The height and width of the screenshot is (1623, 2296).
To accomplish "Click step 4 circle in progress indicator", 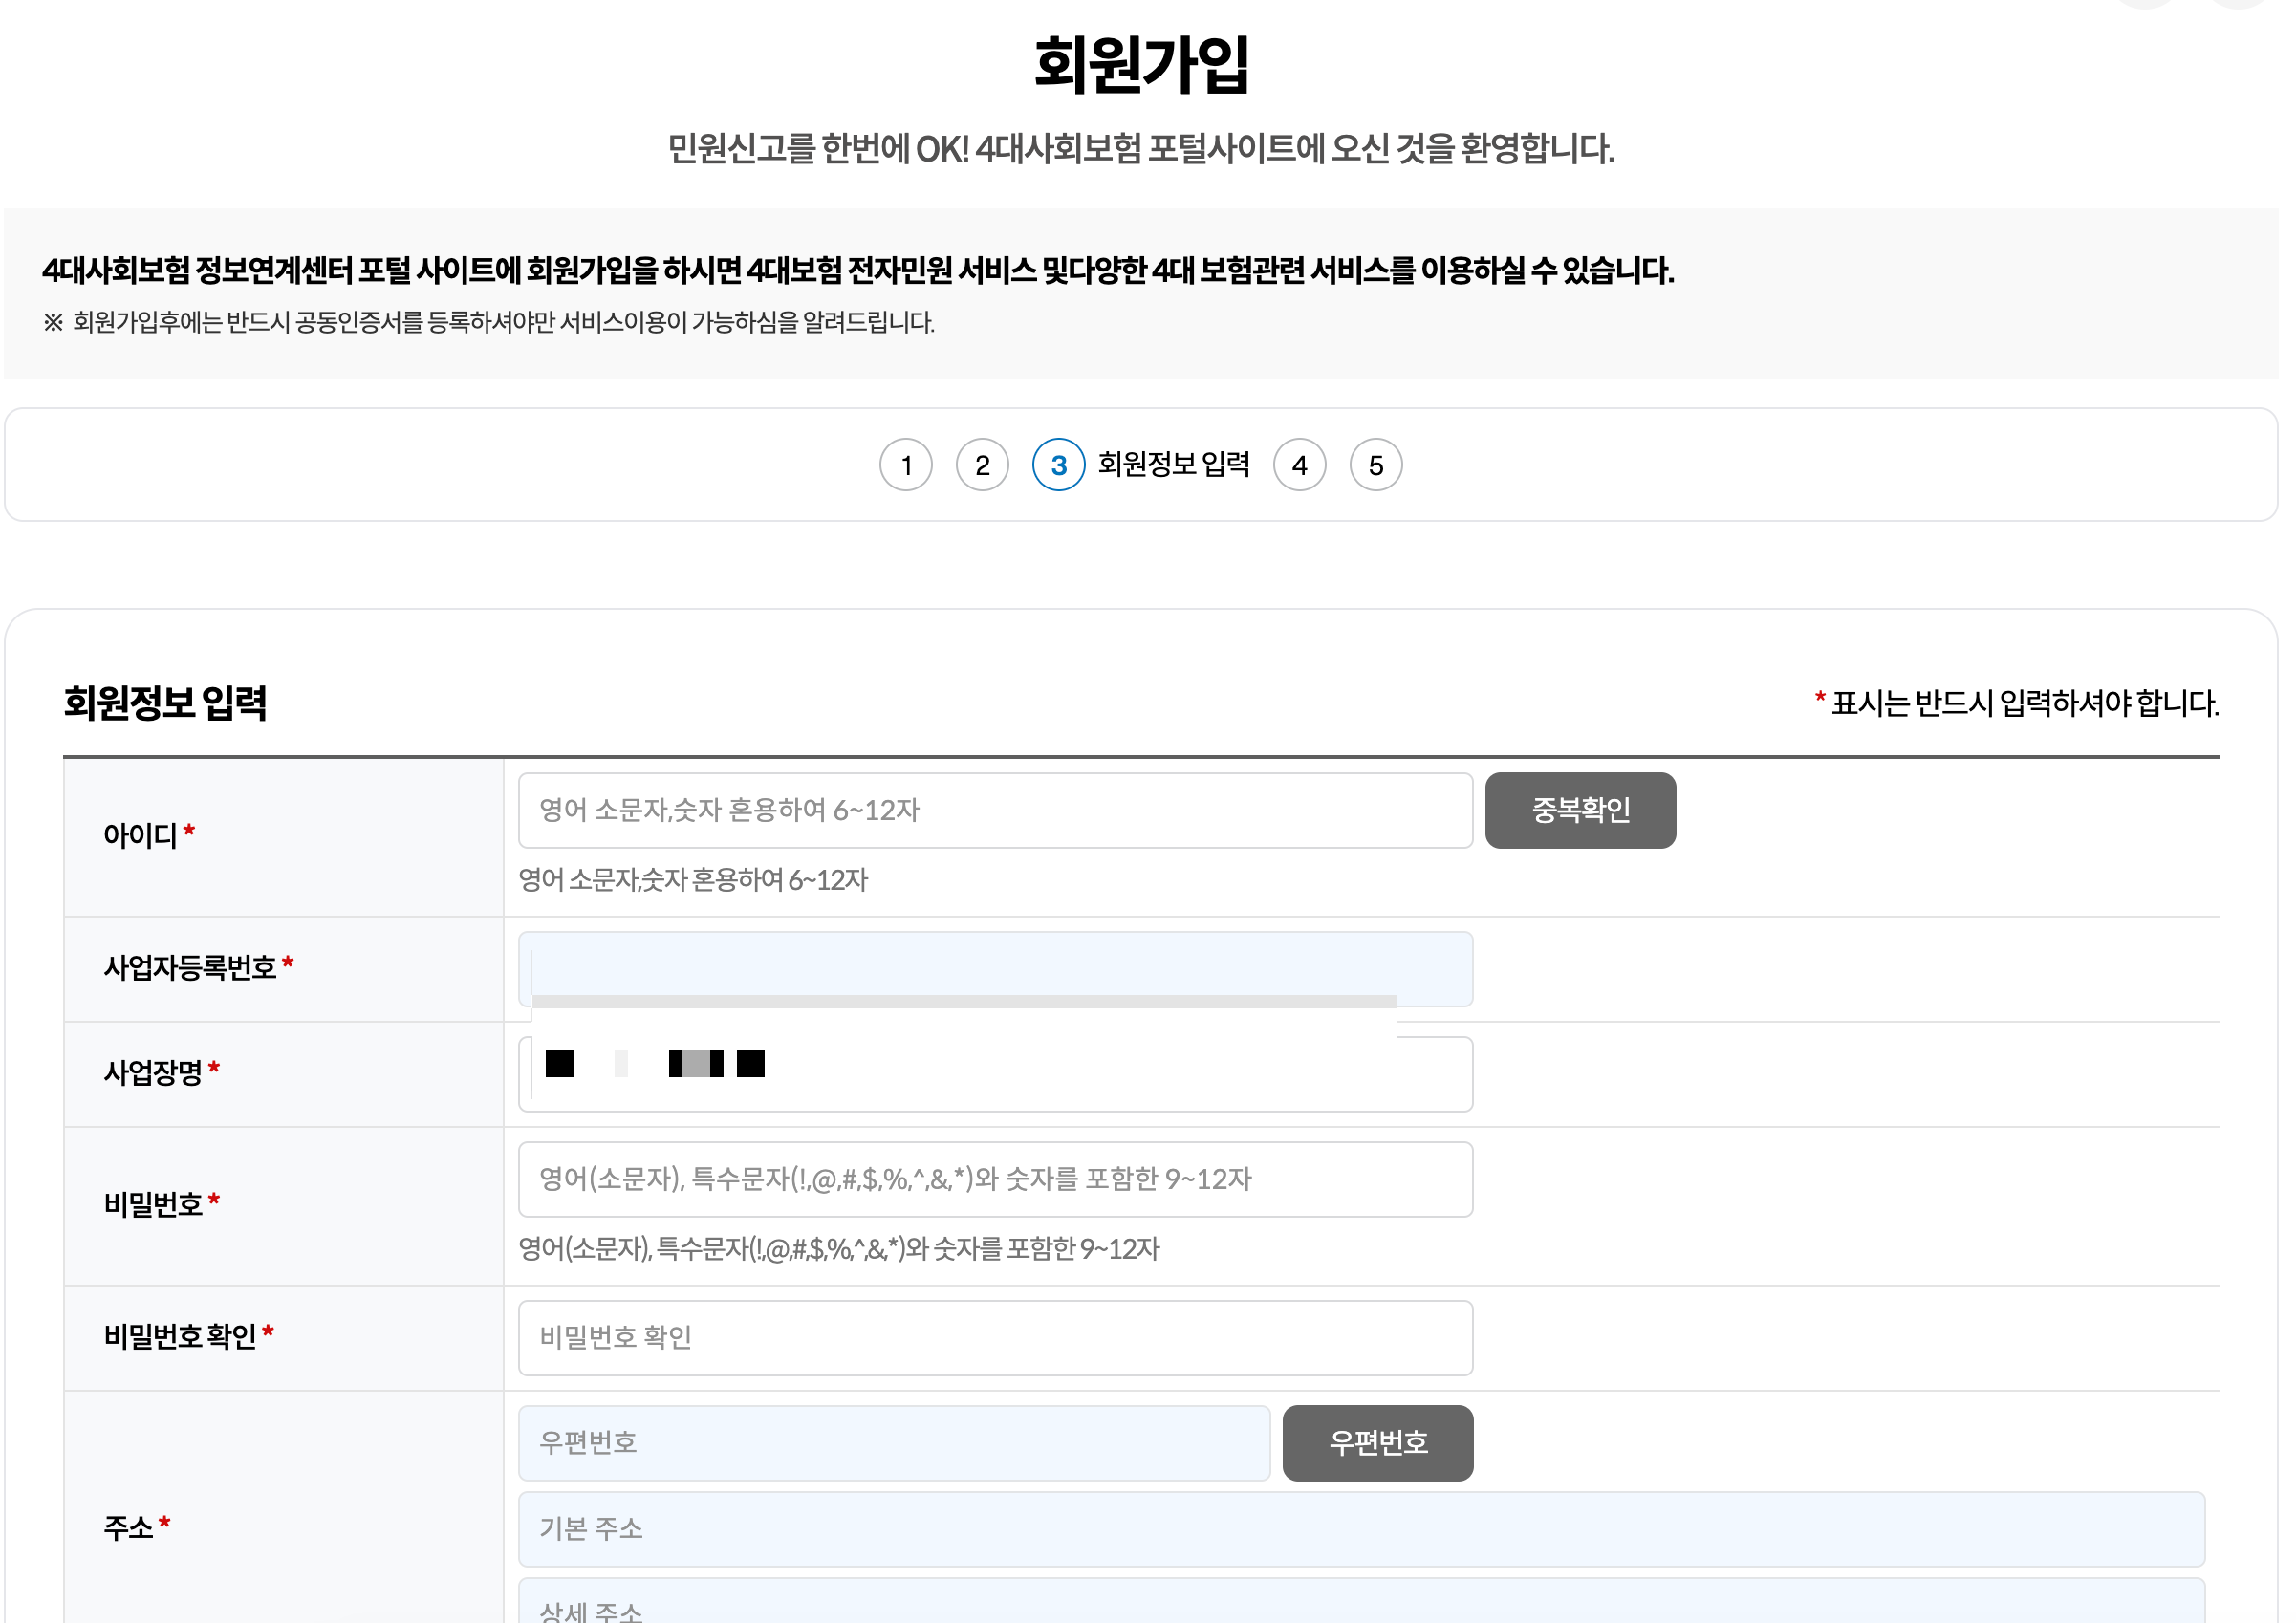I will pos(1299,465).
